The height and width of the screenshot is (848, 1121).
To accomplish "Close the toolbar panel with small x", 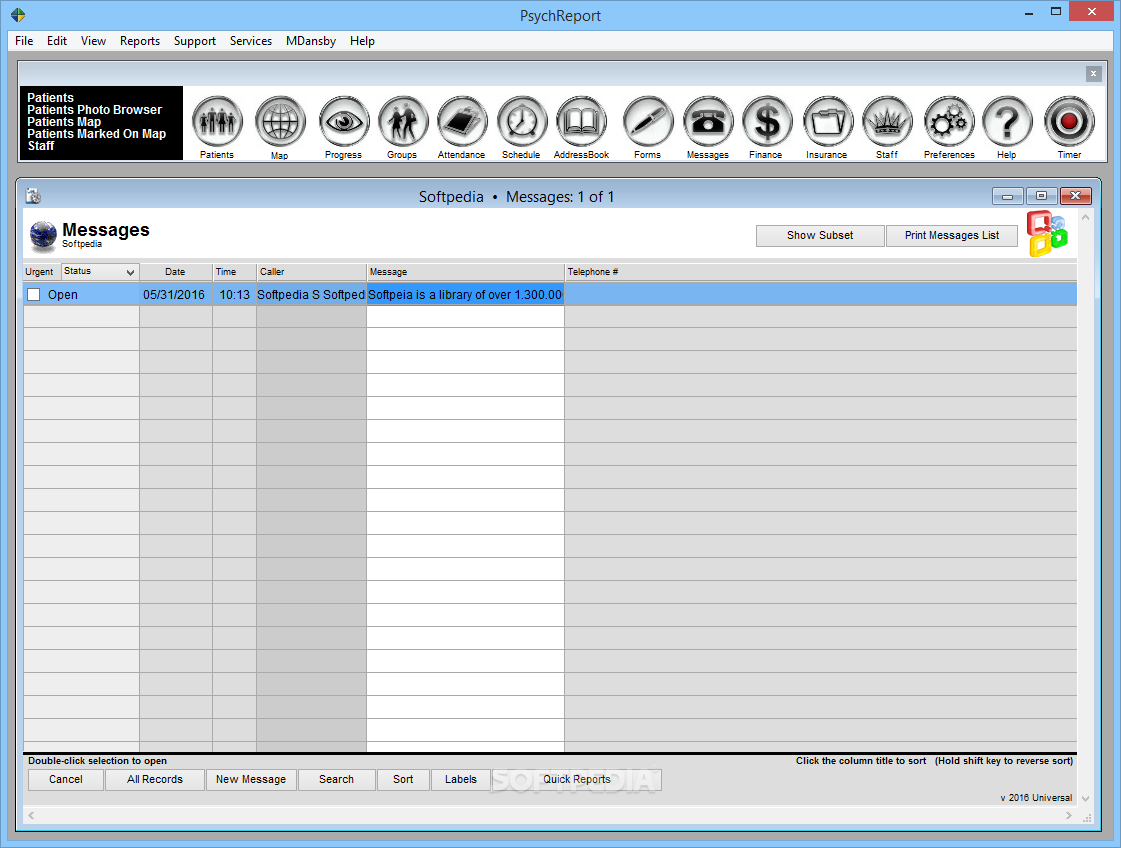I will (1093, 74).
